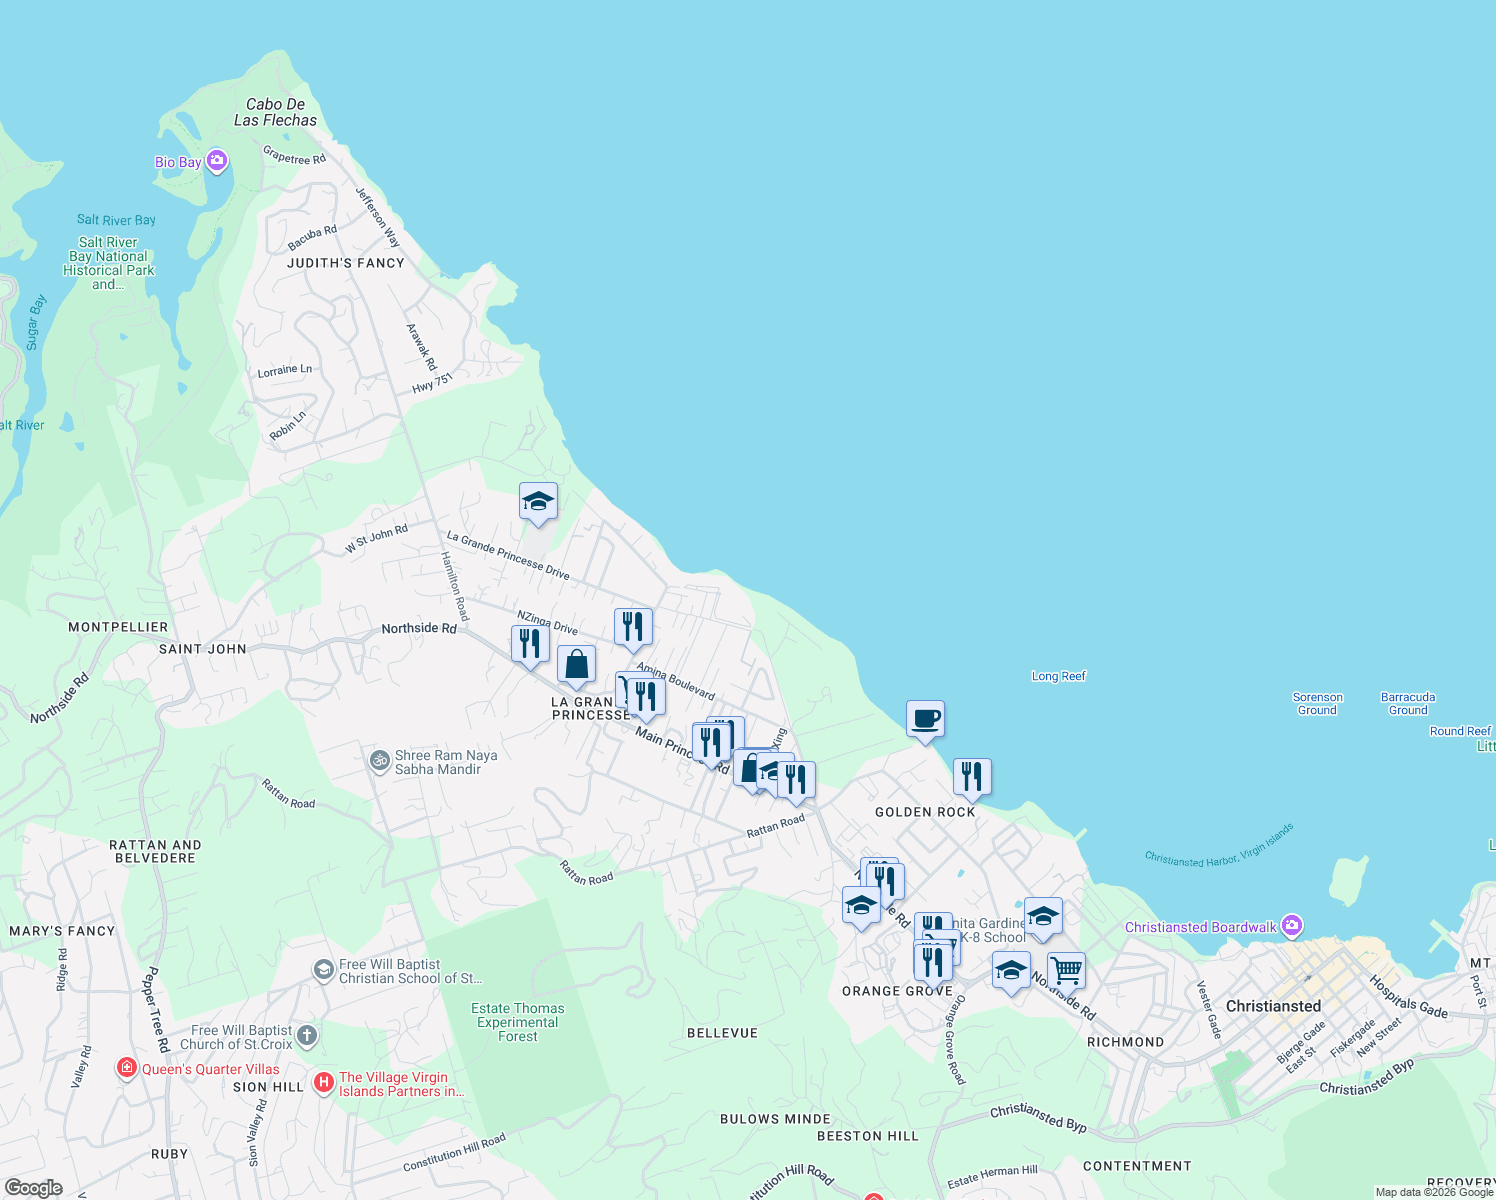Open the Christiansted Boardwalk label
Screen dimensions: 1496x1200
(x=1200, y=927)
